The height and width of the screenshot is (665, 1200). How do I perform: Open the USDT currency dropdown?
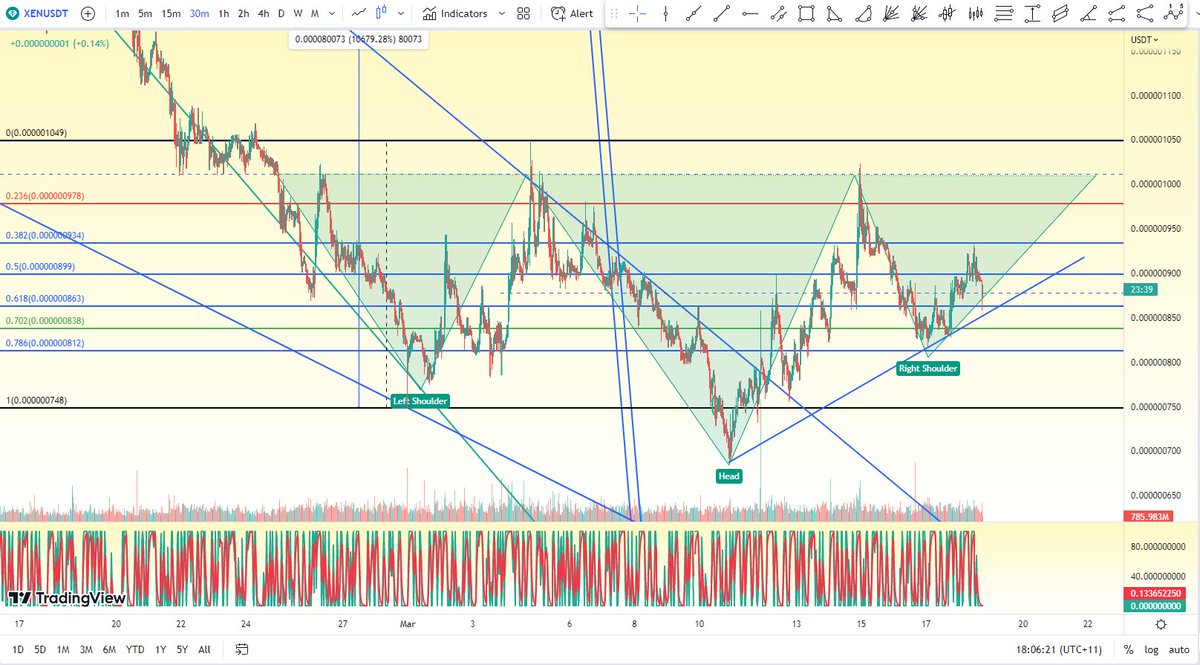click(x=1145, y=40)
